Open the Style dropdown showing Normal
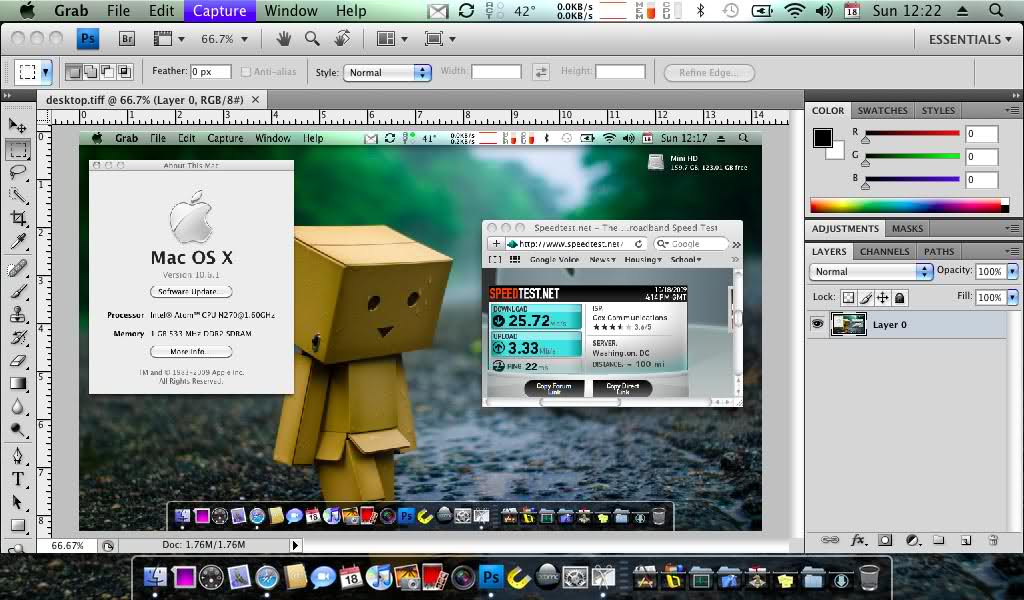This screenshot has height=600, width=1024. click(x=387, y=72)
